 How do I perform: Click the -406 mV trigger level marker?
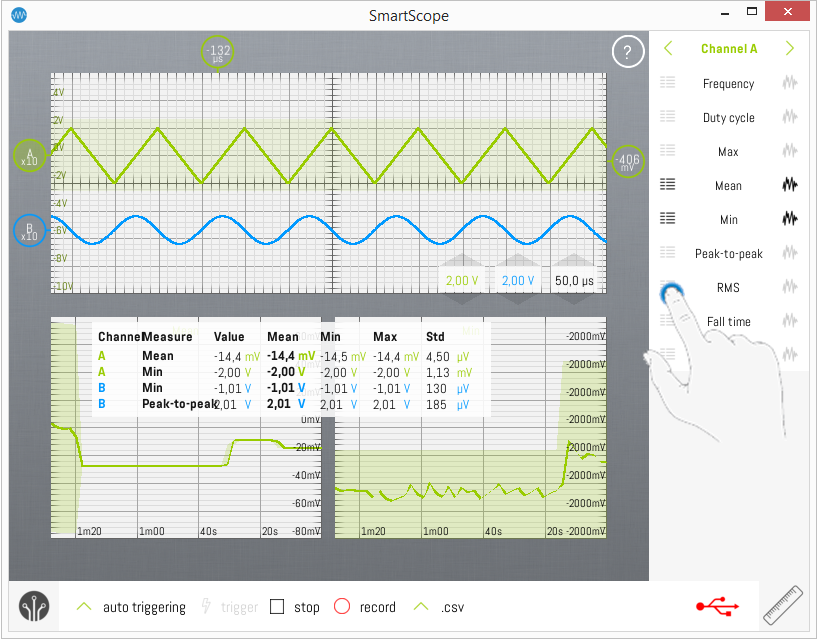(x=628, y=162)
